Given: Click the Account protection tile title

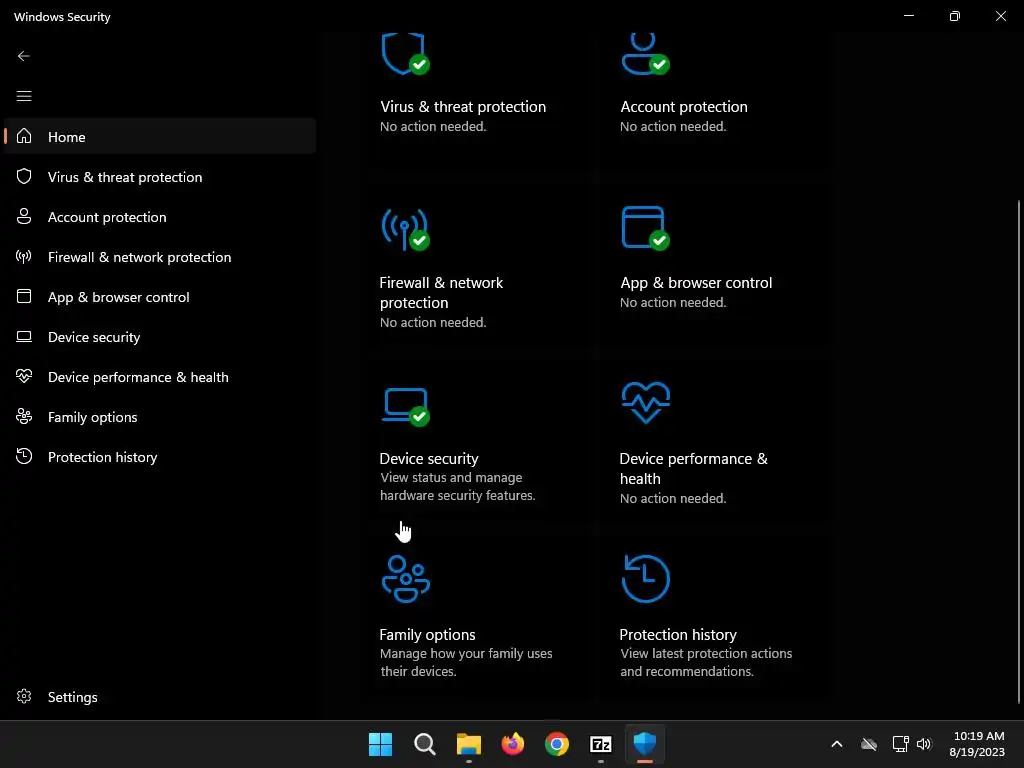Looking at the screenshot, I should (684, 106).
